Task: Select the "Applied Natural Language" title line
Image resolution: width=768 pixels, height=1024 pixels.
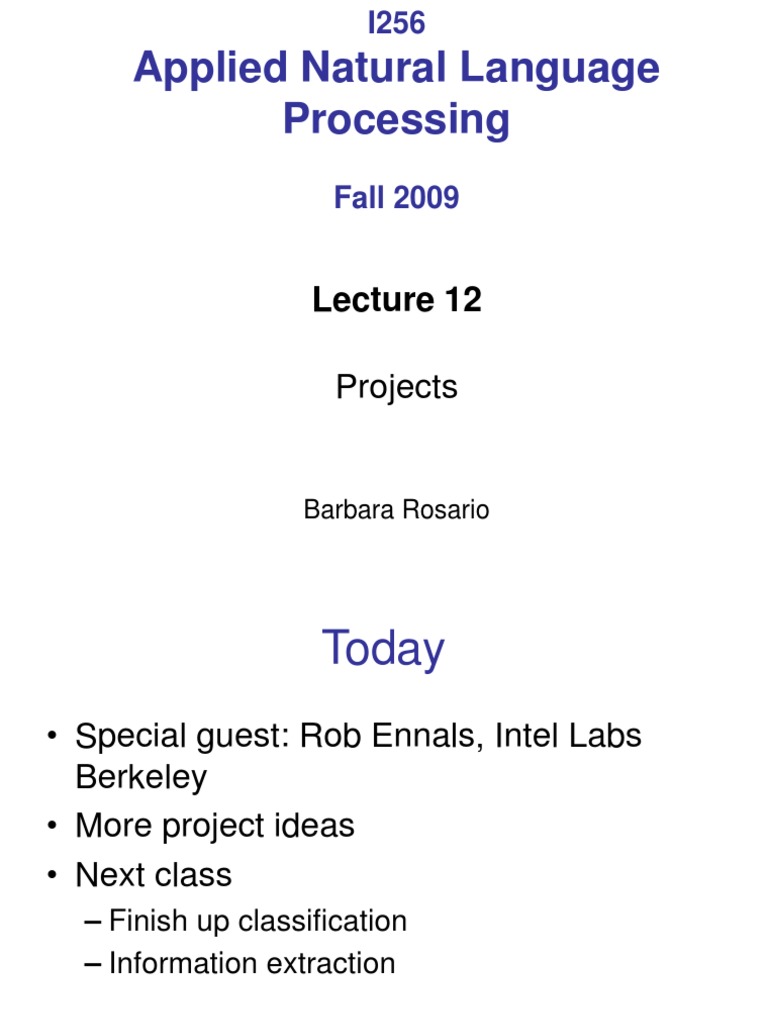Action: tap(397, 69)
